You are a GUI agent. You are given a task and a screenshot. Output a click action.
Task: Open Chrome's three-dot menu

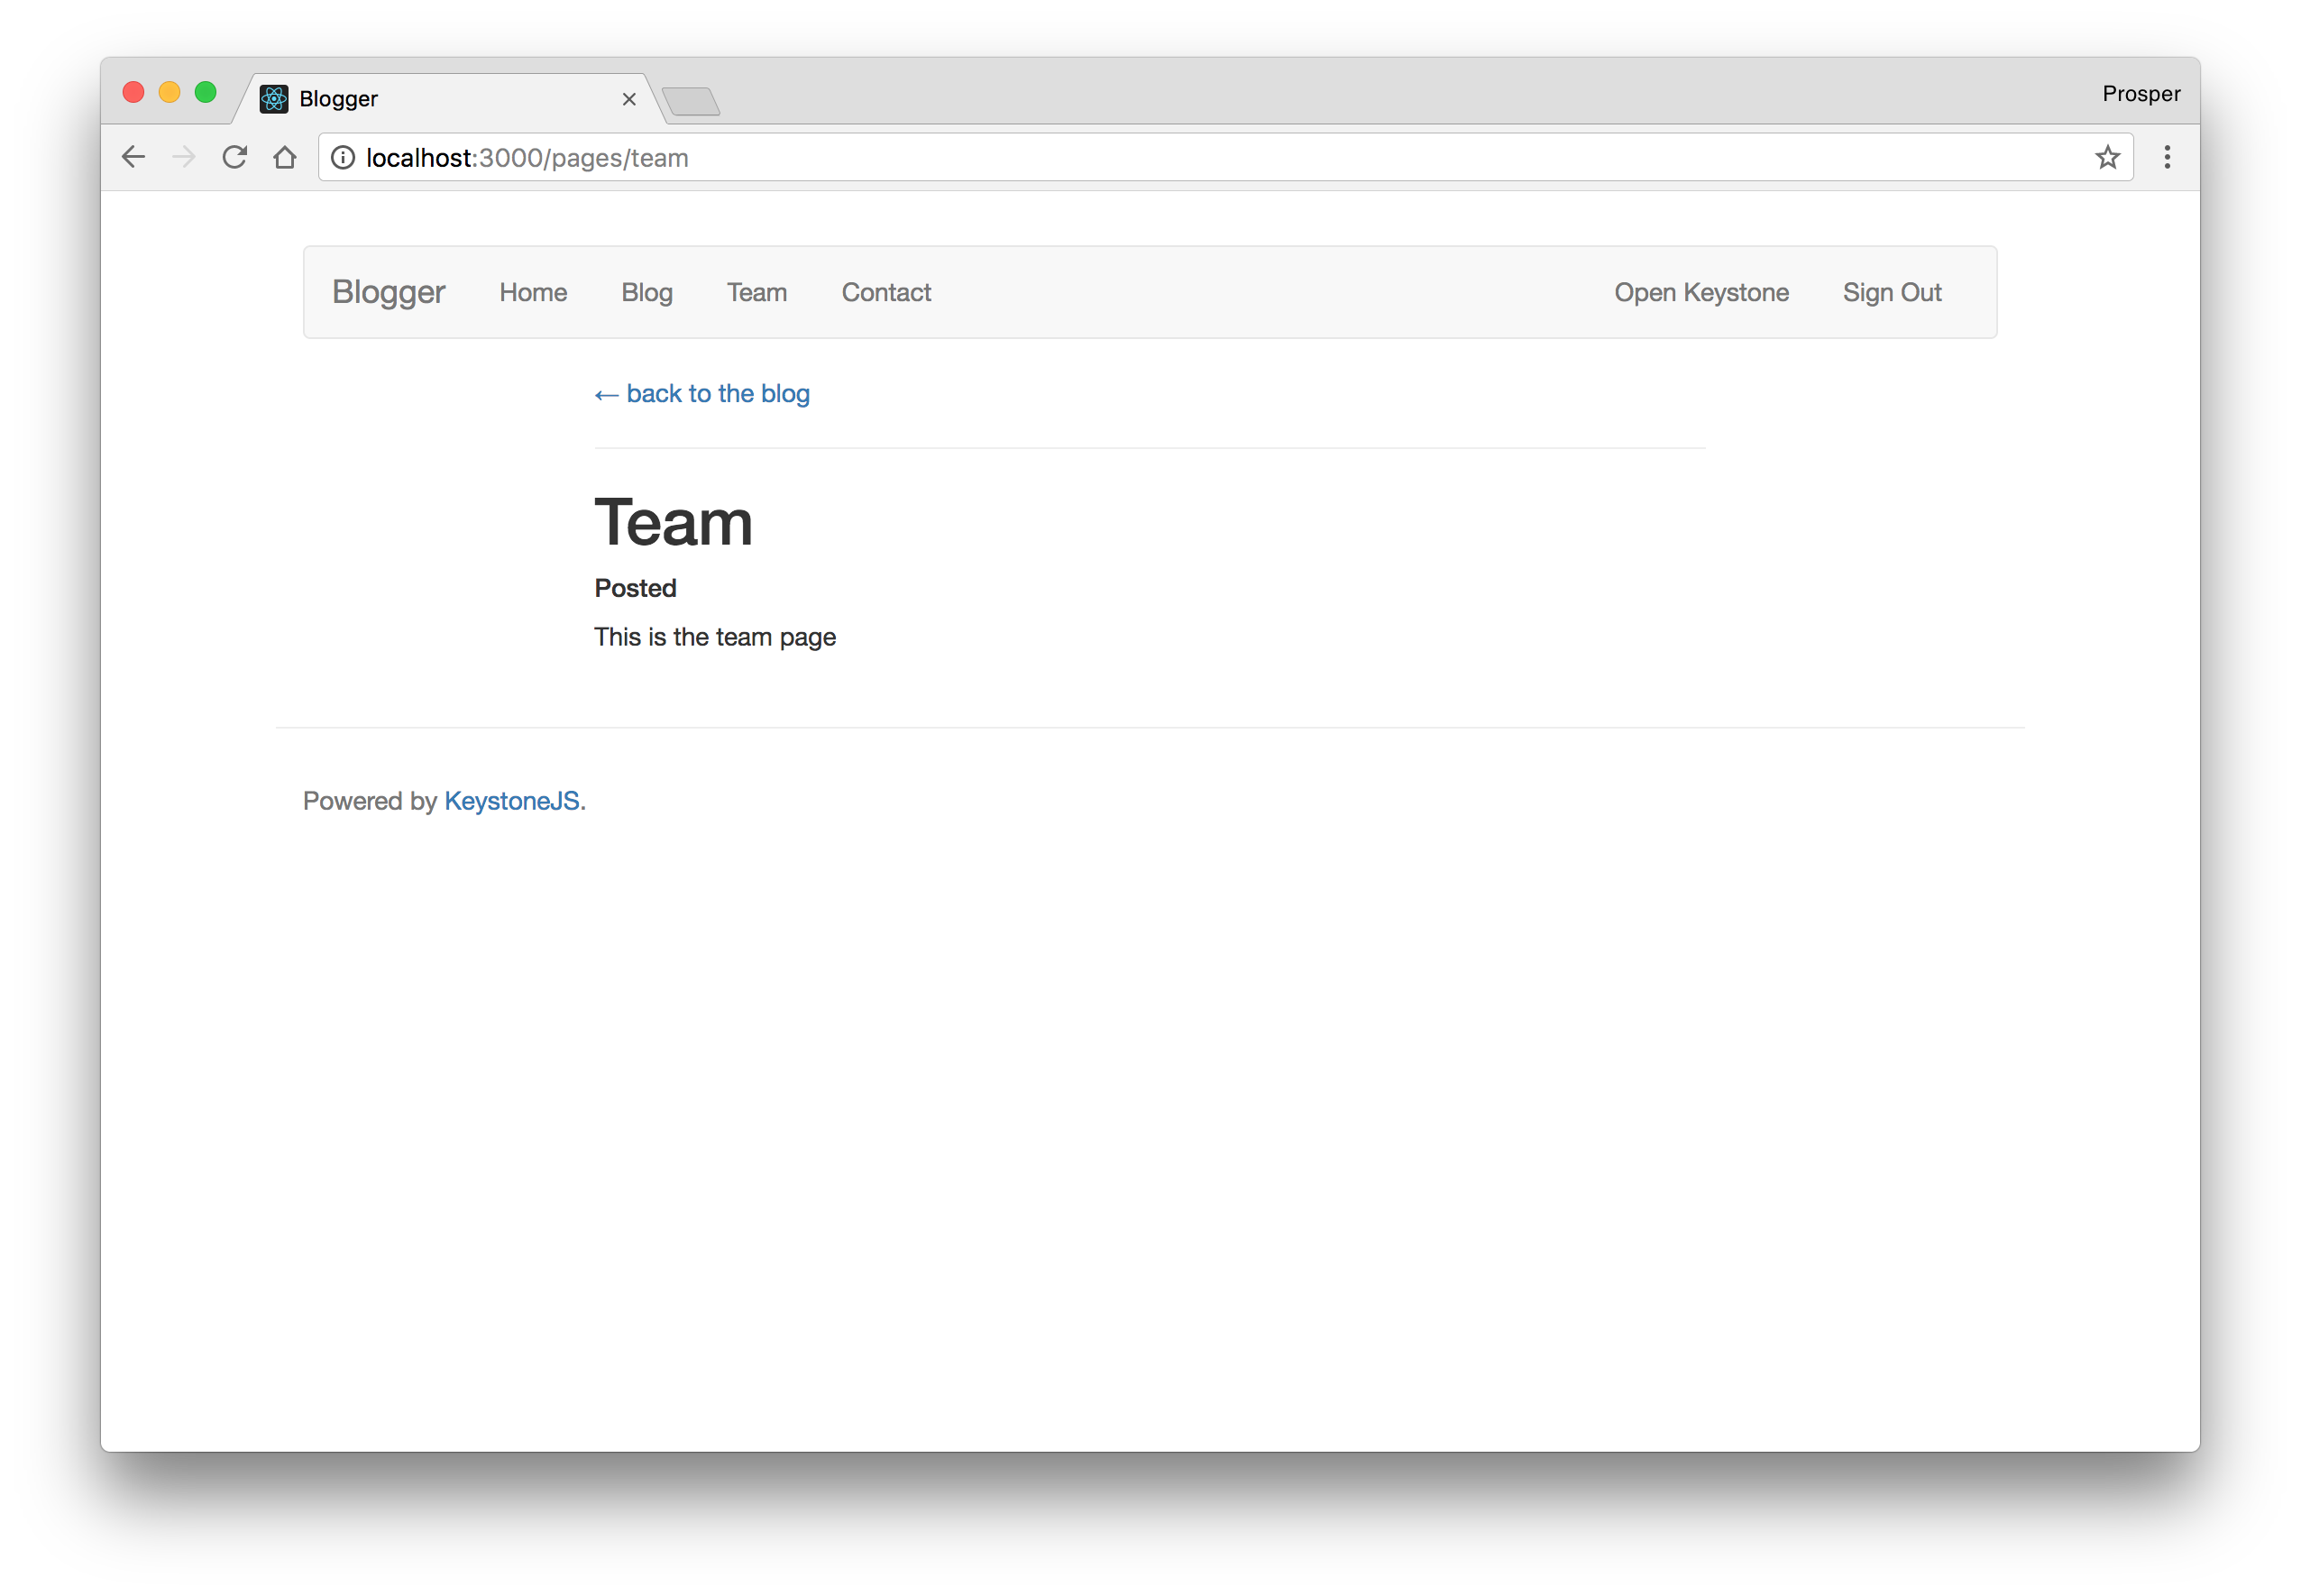[2166, 157]
